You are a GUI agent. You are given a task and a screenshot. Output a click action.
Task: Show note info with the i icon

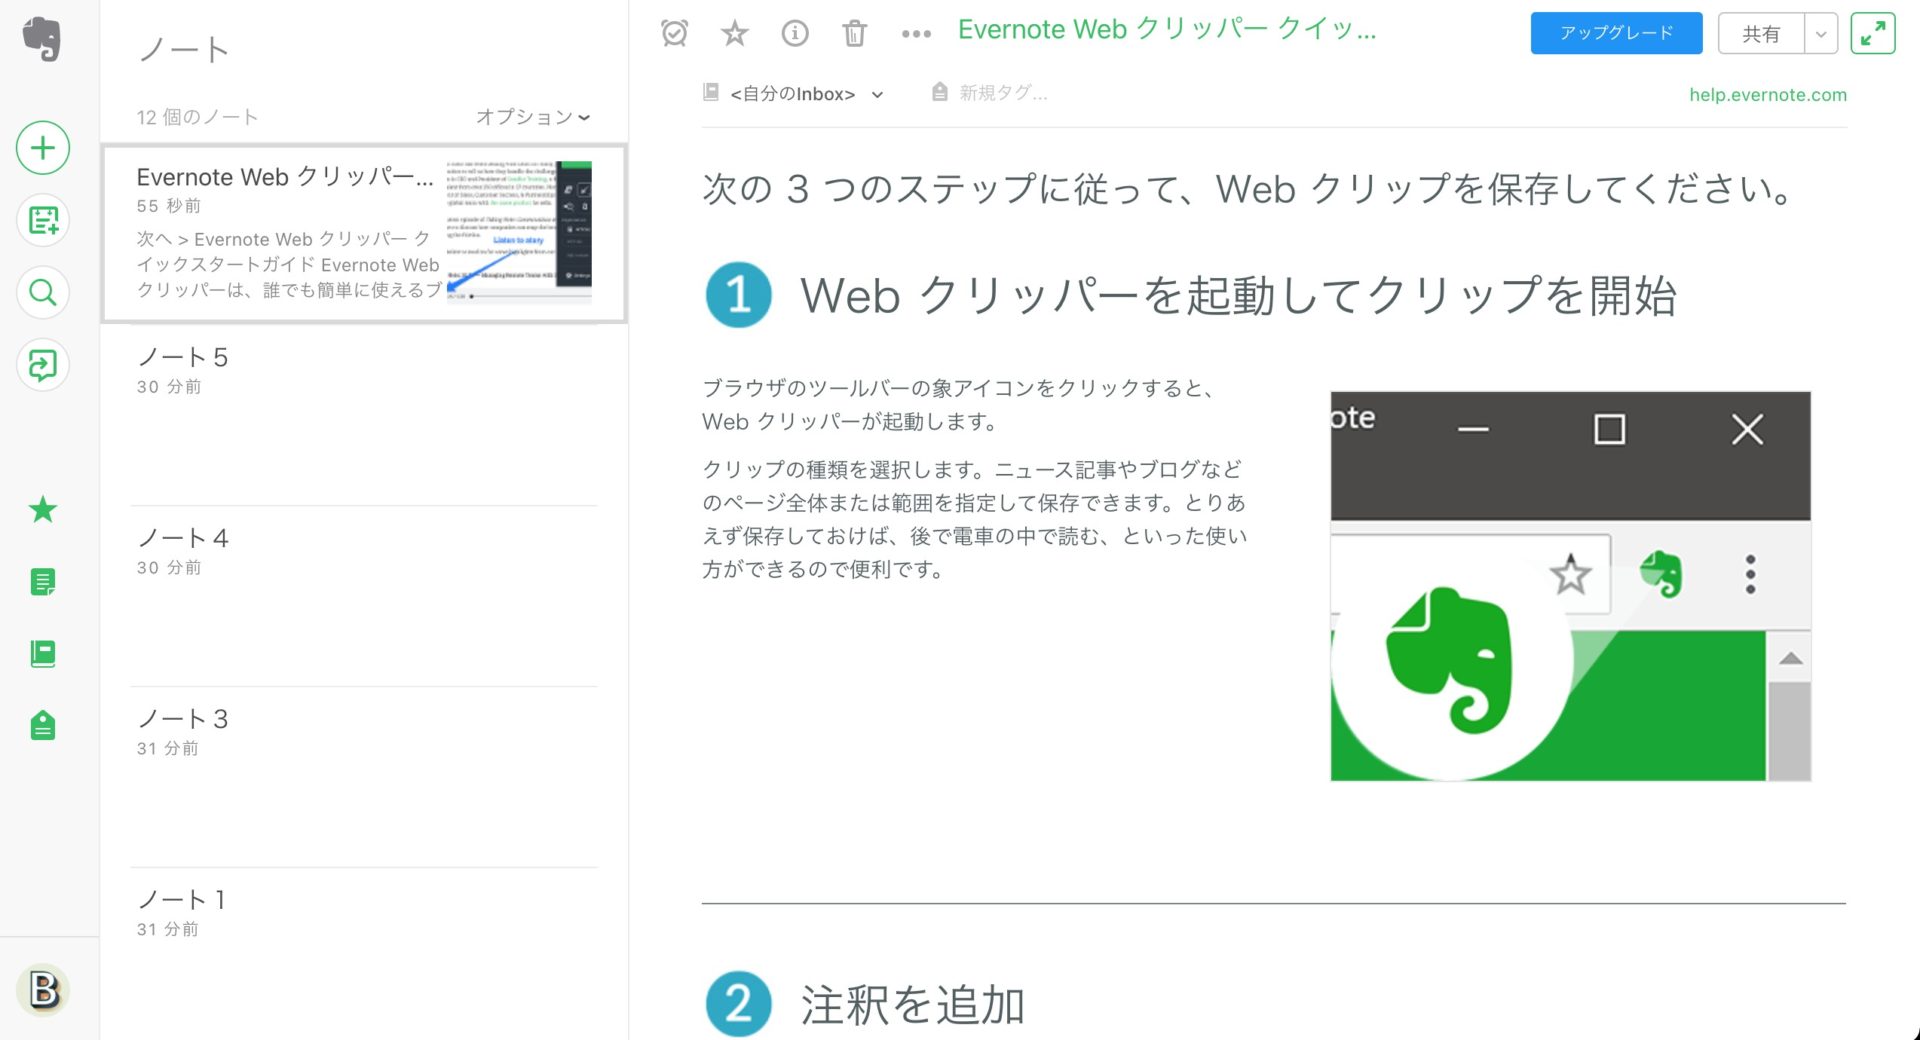coord(795,33)
